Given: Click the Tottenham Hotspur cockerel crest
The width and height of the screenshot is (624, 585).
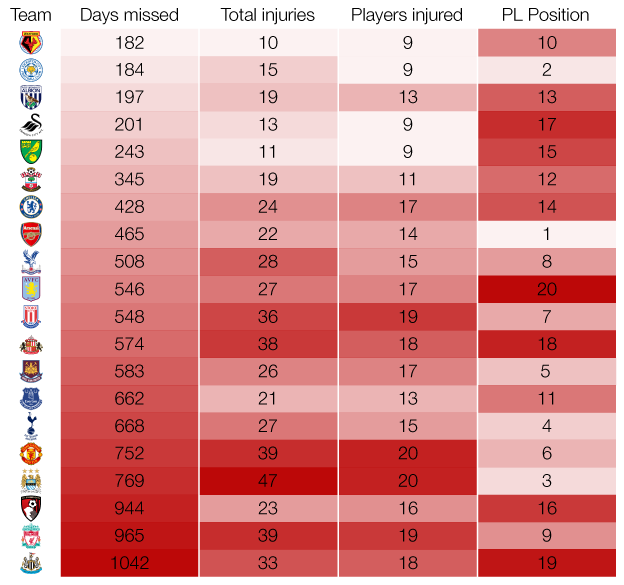Looking at the screenshot, I should [31, 426].
